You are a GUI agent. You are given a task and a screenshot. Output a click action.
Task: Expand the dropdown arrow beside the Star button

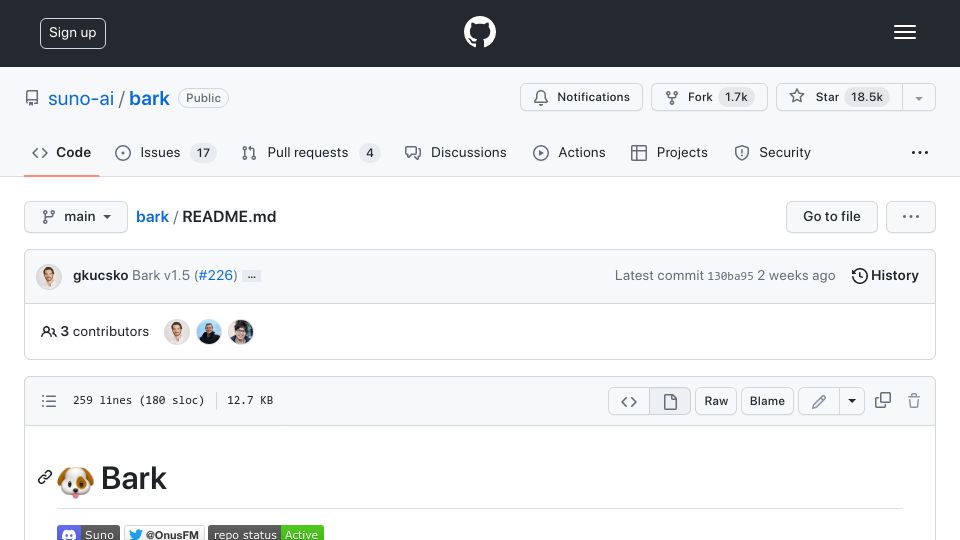point(918,98)
